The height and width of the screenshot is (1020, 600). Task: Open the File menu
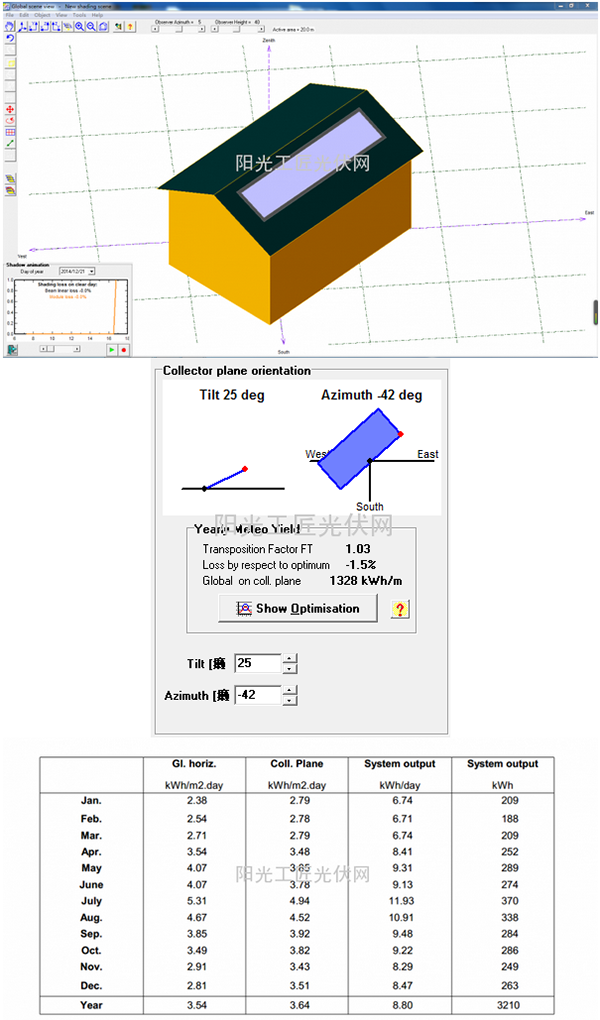pos(10,15)
